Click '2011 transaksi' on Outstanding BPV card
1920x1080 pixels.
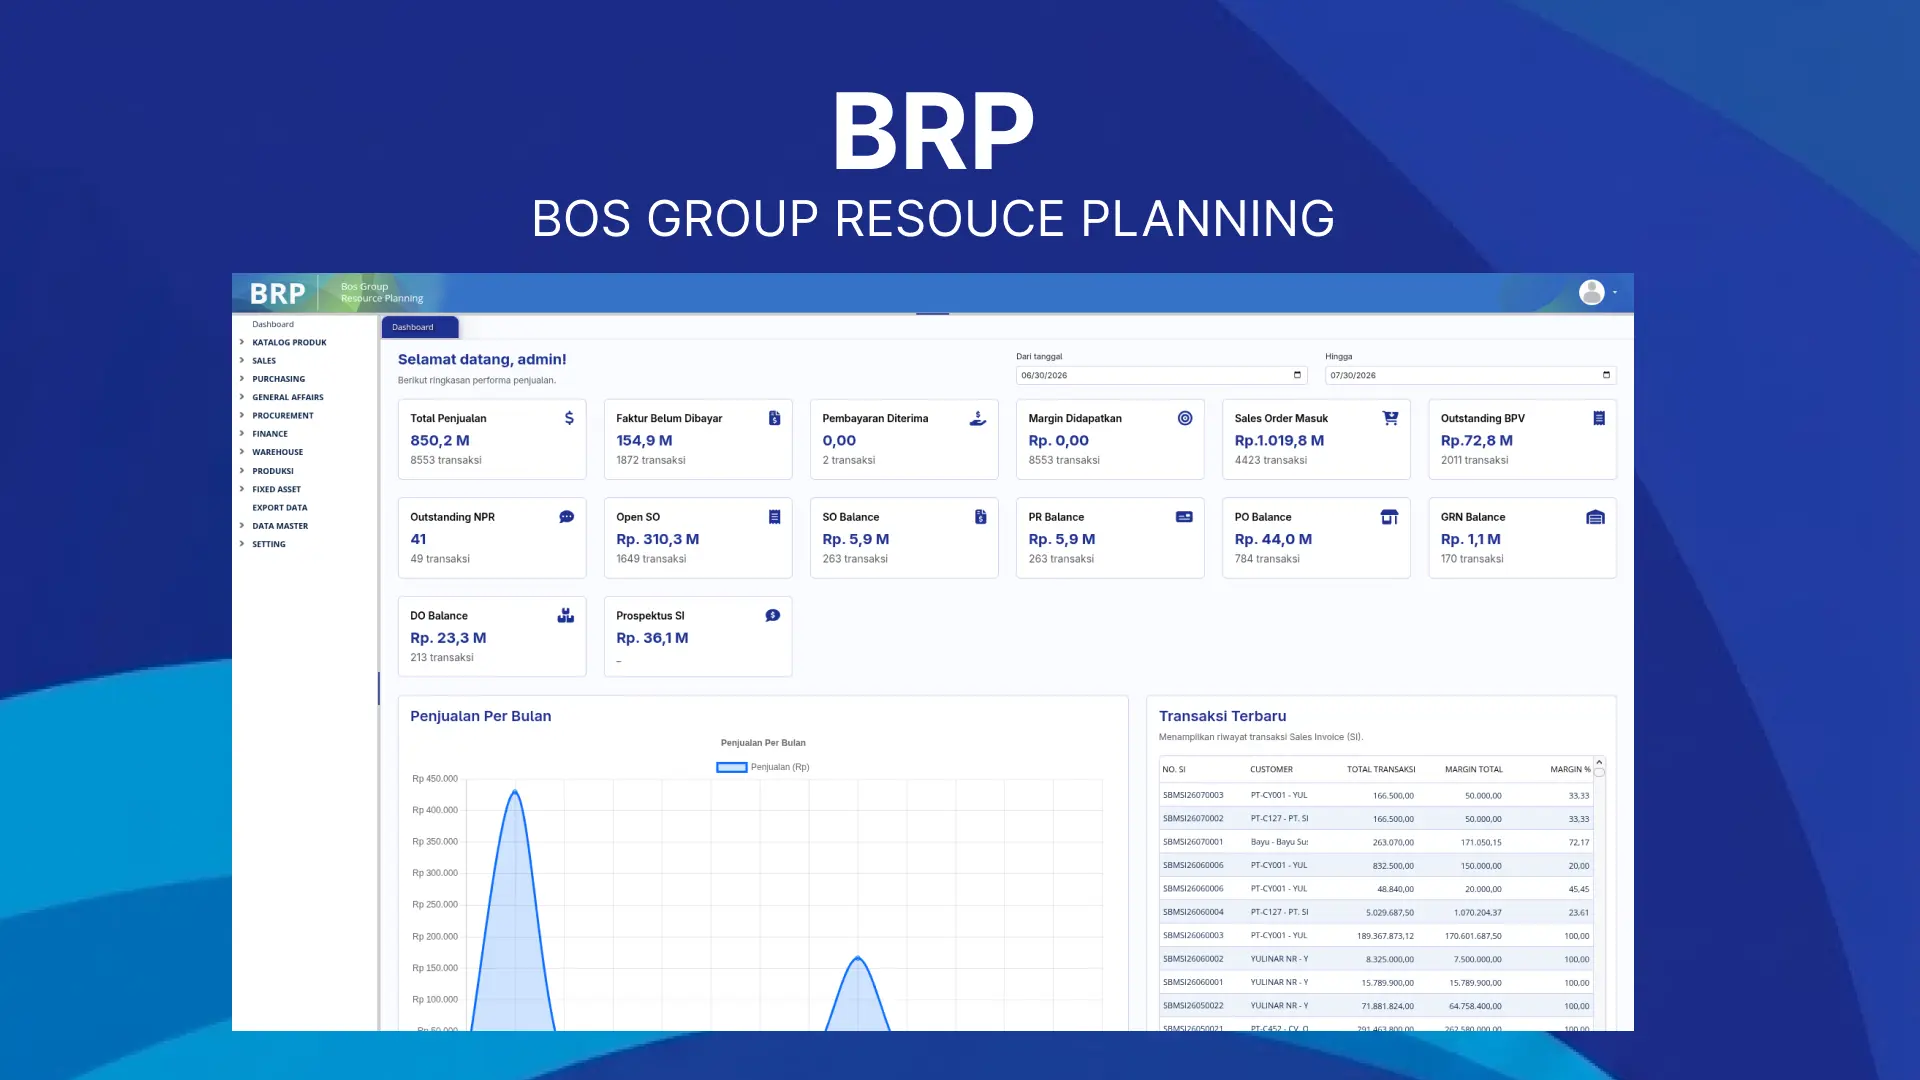tap(1474, 460)
